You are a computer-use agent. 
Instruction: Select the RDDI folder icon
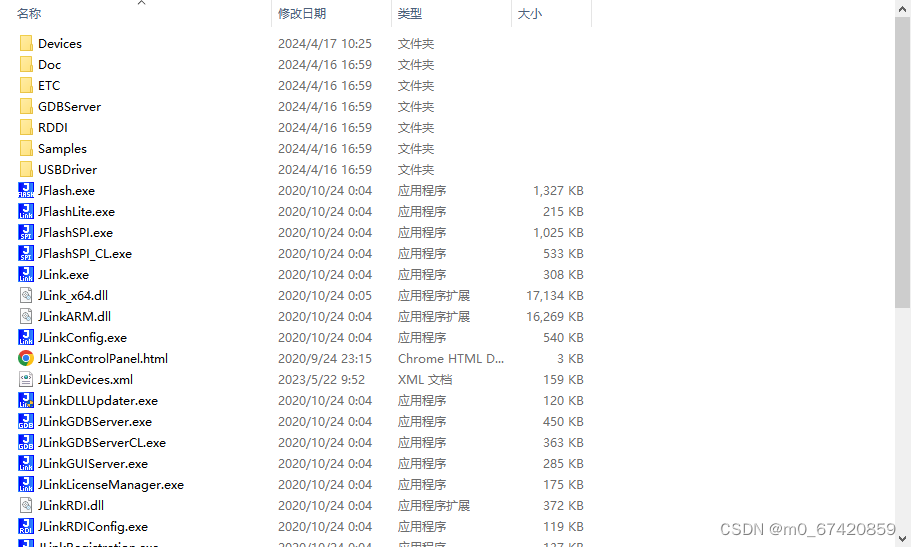pos(26,127)
